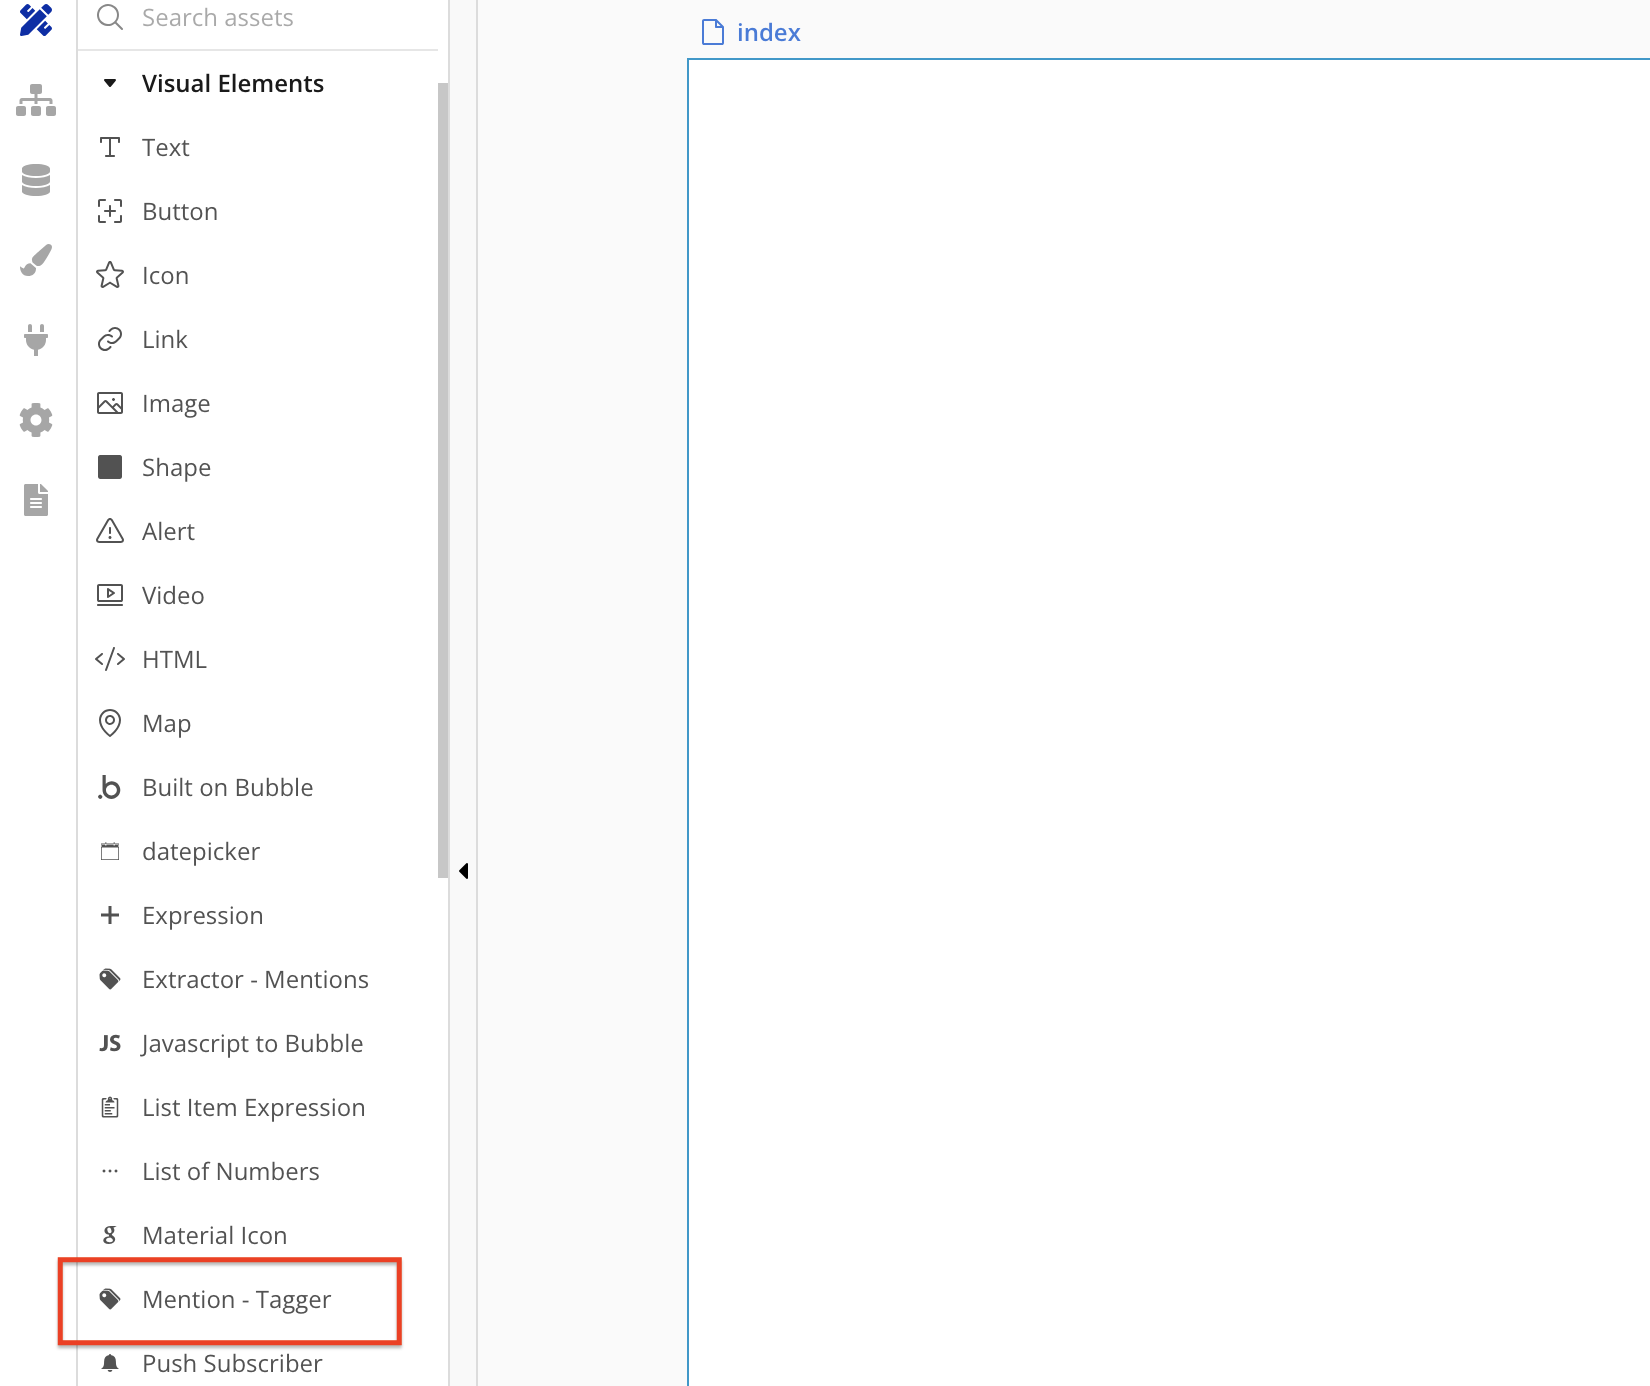The width and height of the screenshot is (1650, 1386).
Task: Choose the "datepicker" label
Action: (x=201, y=851)
